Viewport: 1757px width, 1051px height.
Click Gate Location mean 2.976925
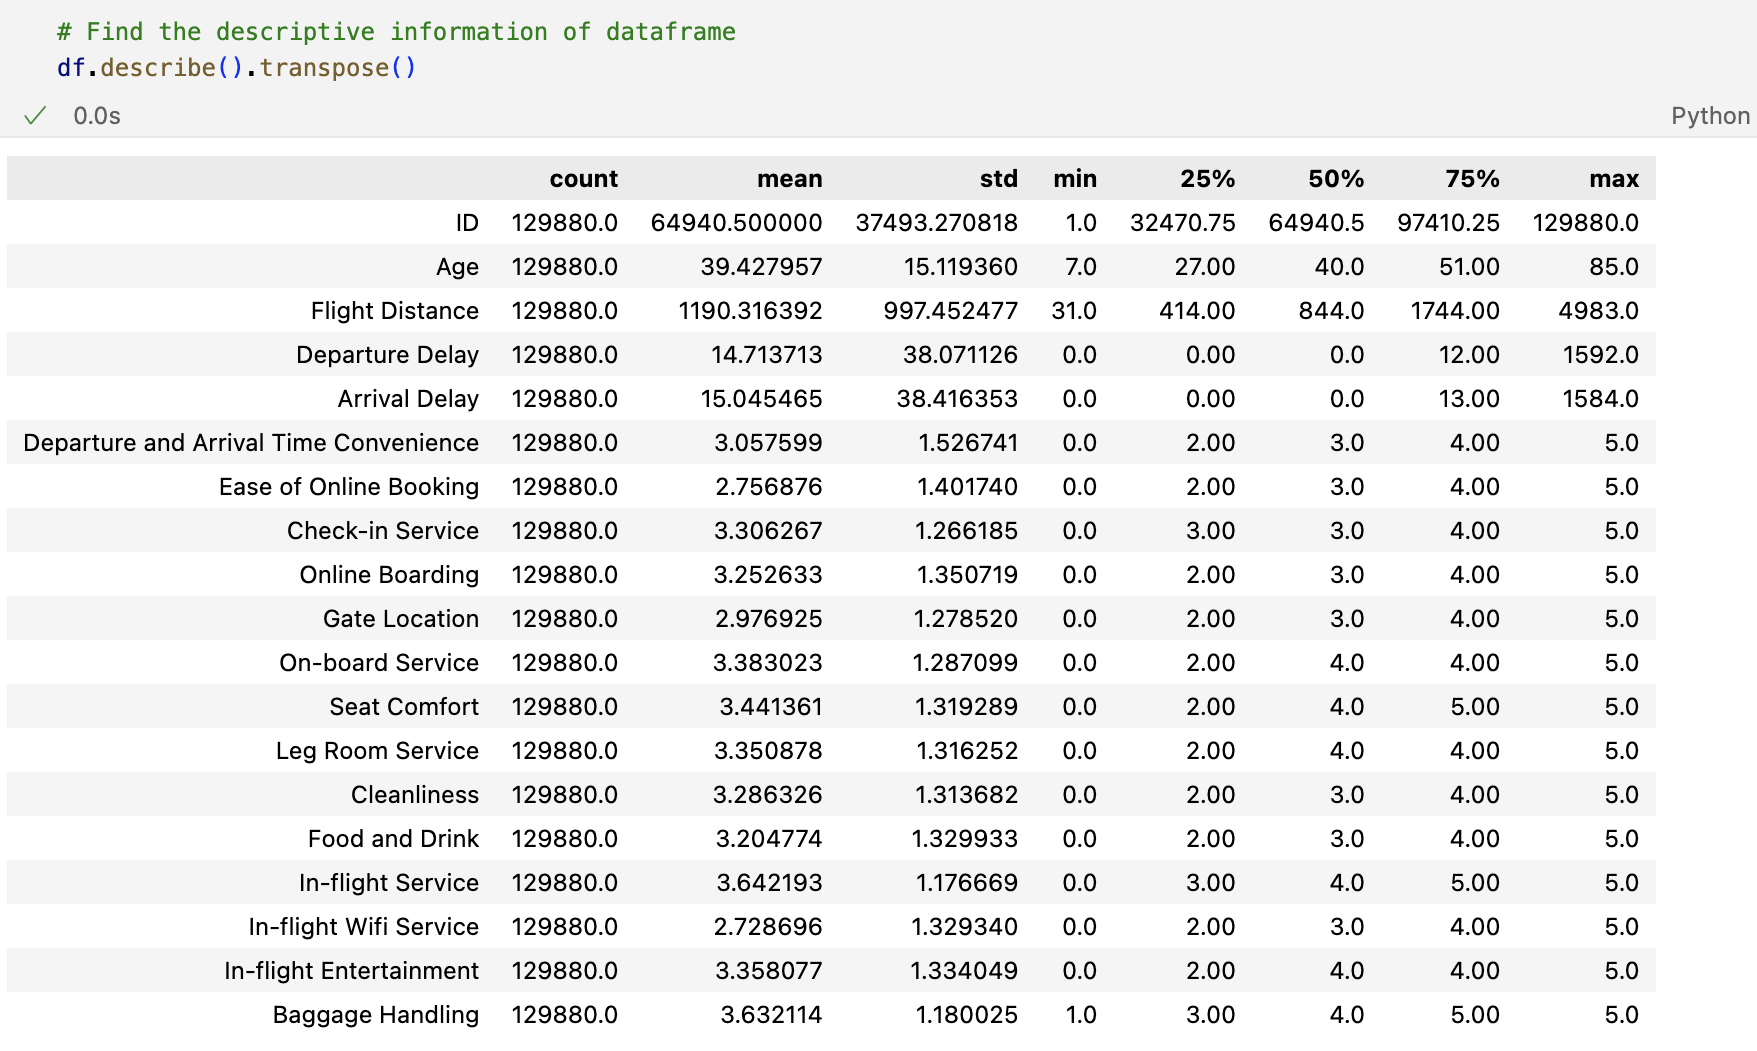point(768,619)
